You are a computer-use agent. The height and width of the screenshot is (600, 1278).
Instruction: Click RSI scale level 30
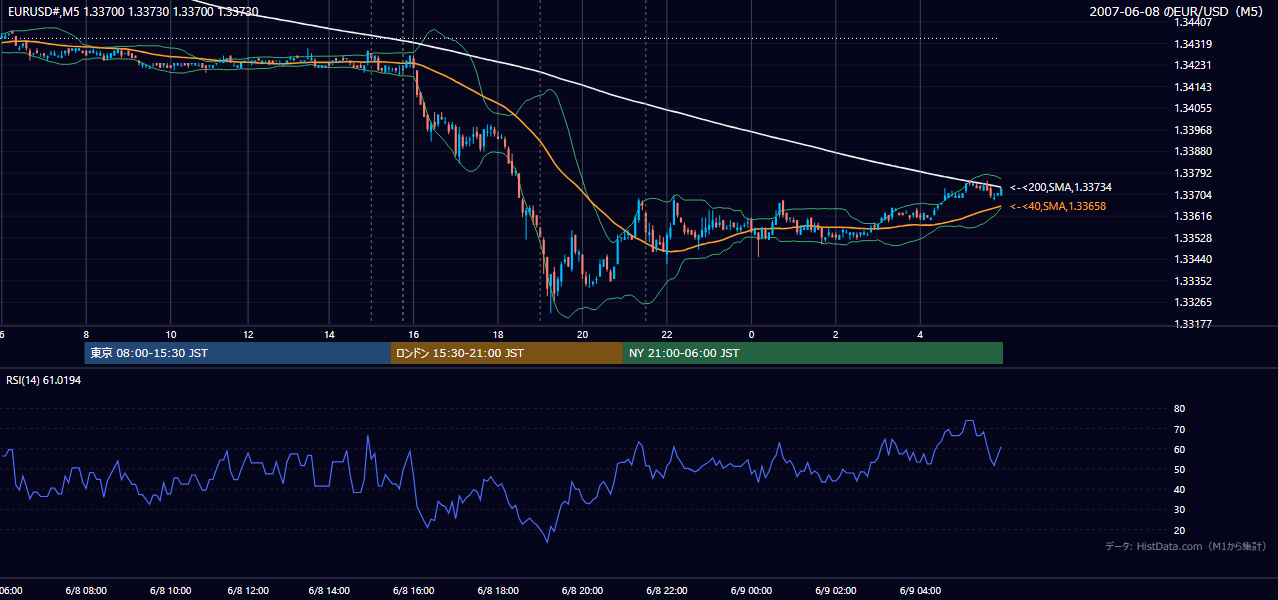[x=1179, y=510]
